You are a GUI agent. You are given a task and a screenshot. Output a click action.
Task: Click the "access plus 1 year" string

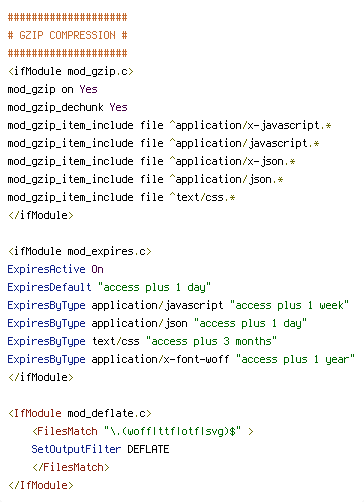(x=296, y=359)
